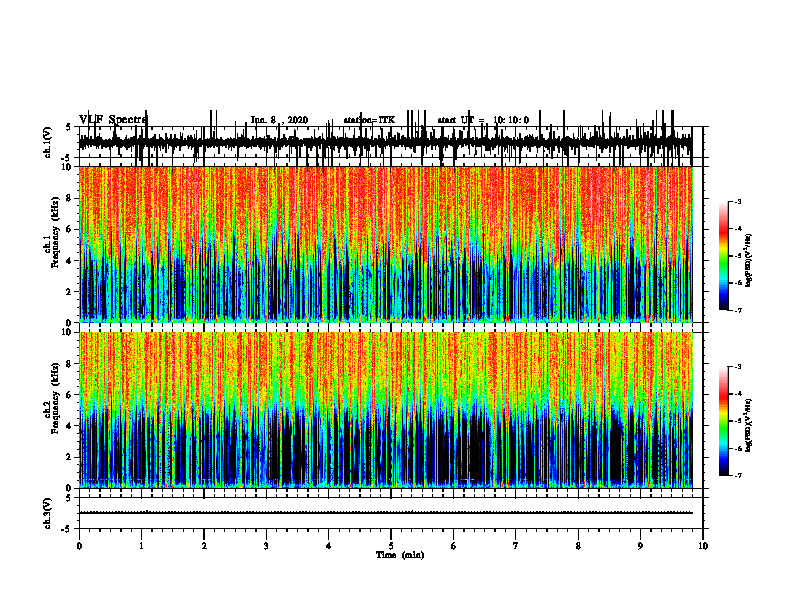Screen dimensions: 792x612
Task: Click the "Time (min)" axis title
Action: pos(400,555)
